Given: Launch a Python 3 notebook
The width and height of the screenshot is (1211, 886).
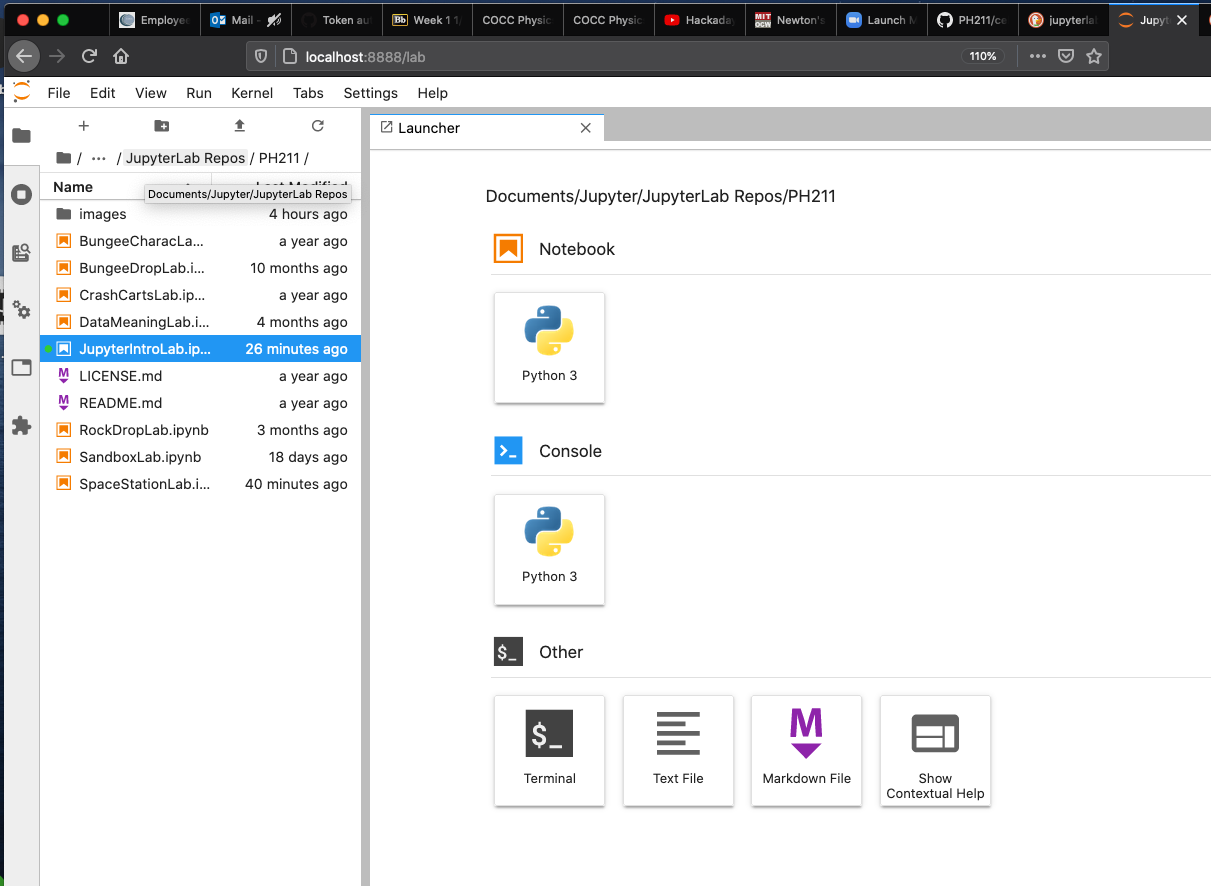Looking at the screenshot, I should click(x=549, y=348).
